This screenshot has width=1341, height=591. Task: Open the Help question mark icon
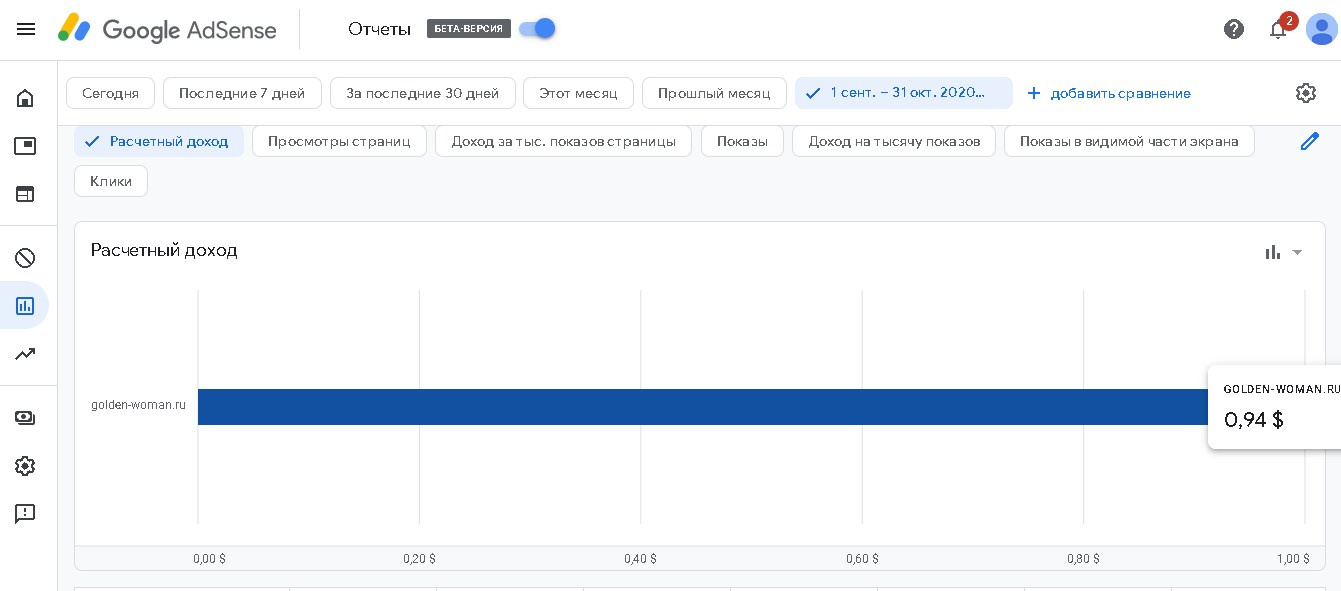pos(1234,29)
